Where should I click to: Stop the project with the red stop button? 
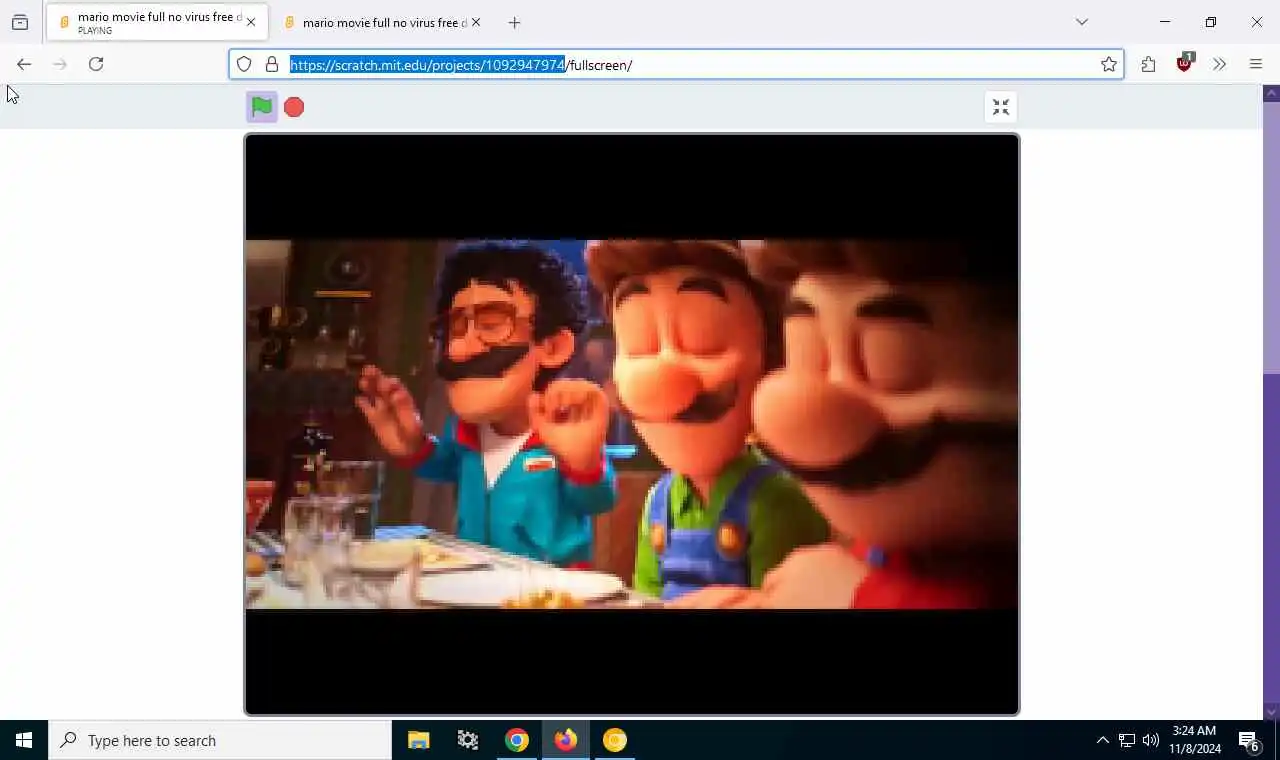click(x=294, y=107)
